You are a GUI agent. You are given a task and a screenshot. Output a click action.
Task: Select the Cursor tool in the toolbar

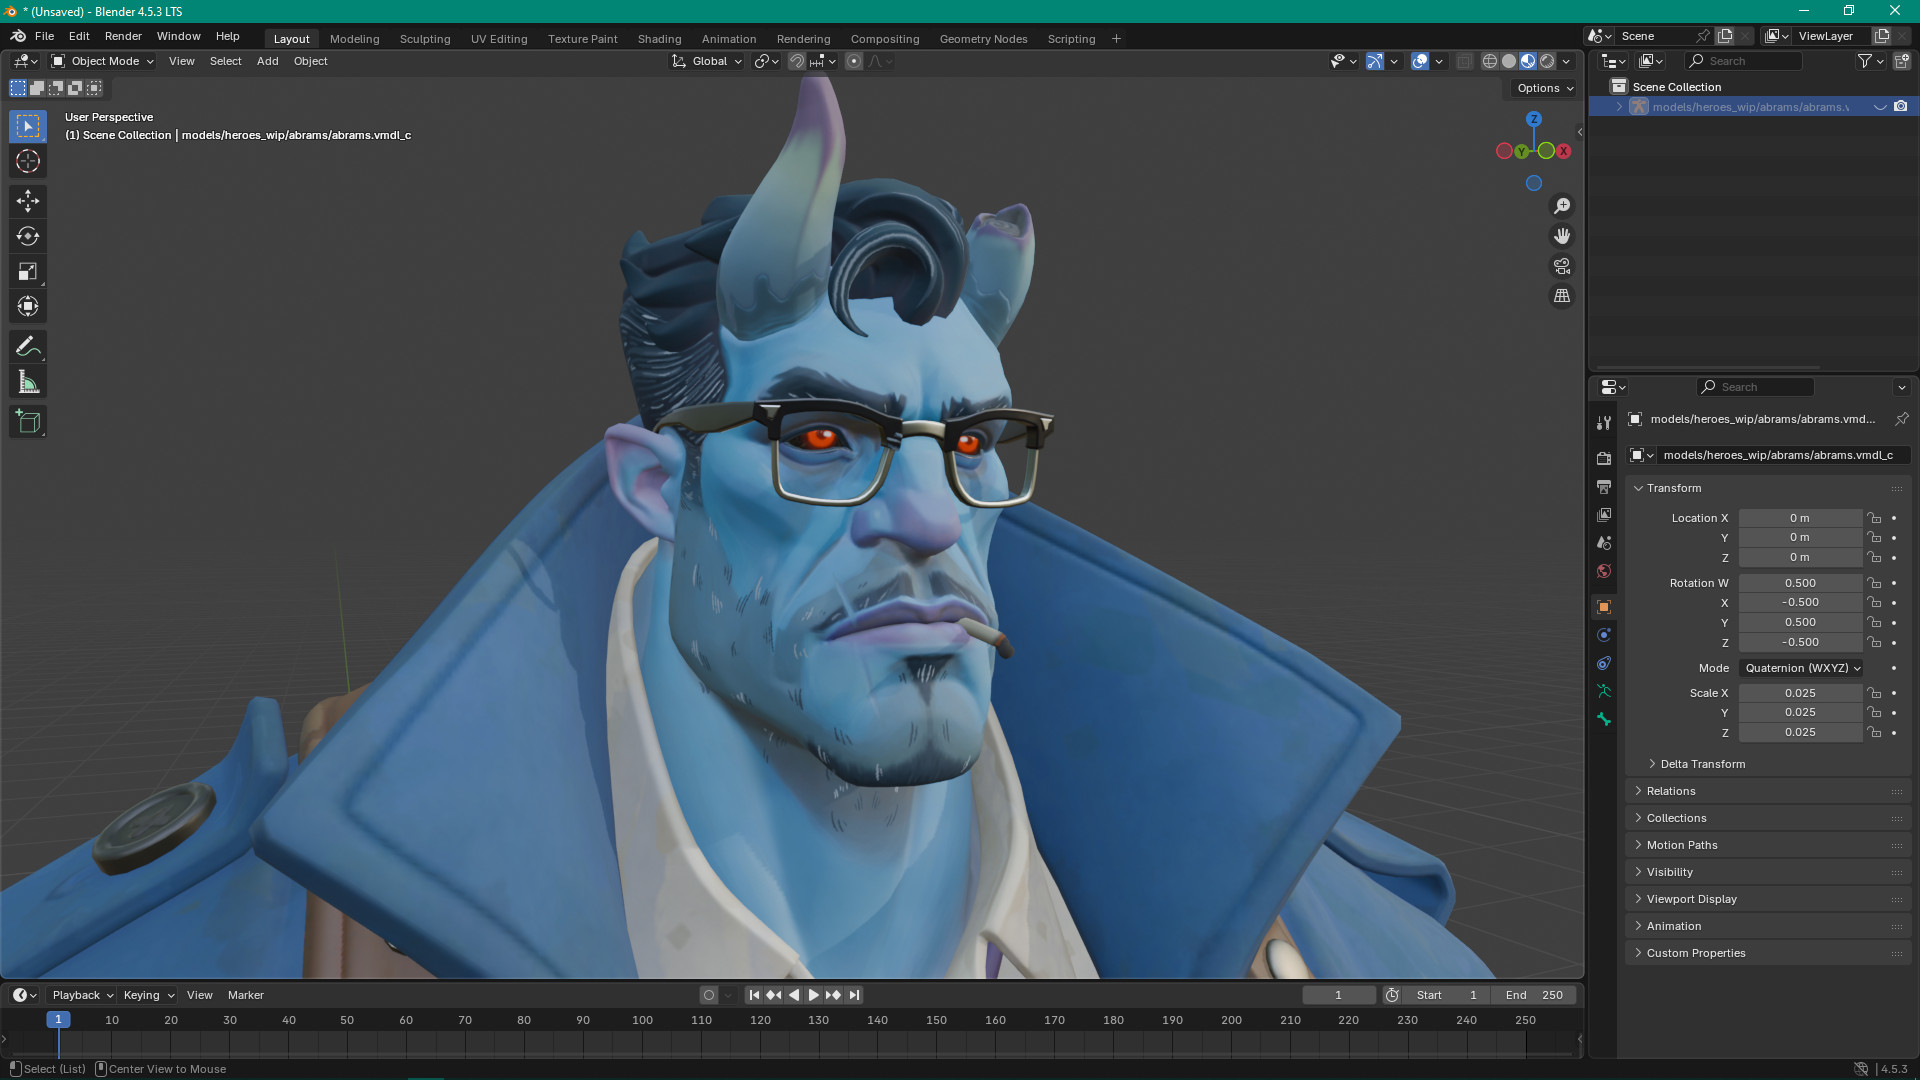(28, 161)
